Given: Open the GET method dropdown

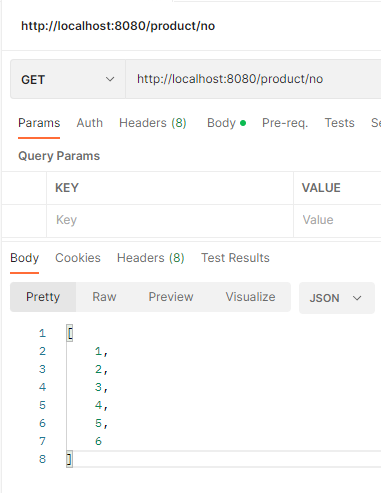Looking at the screenshot, I should coord(68,79).
